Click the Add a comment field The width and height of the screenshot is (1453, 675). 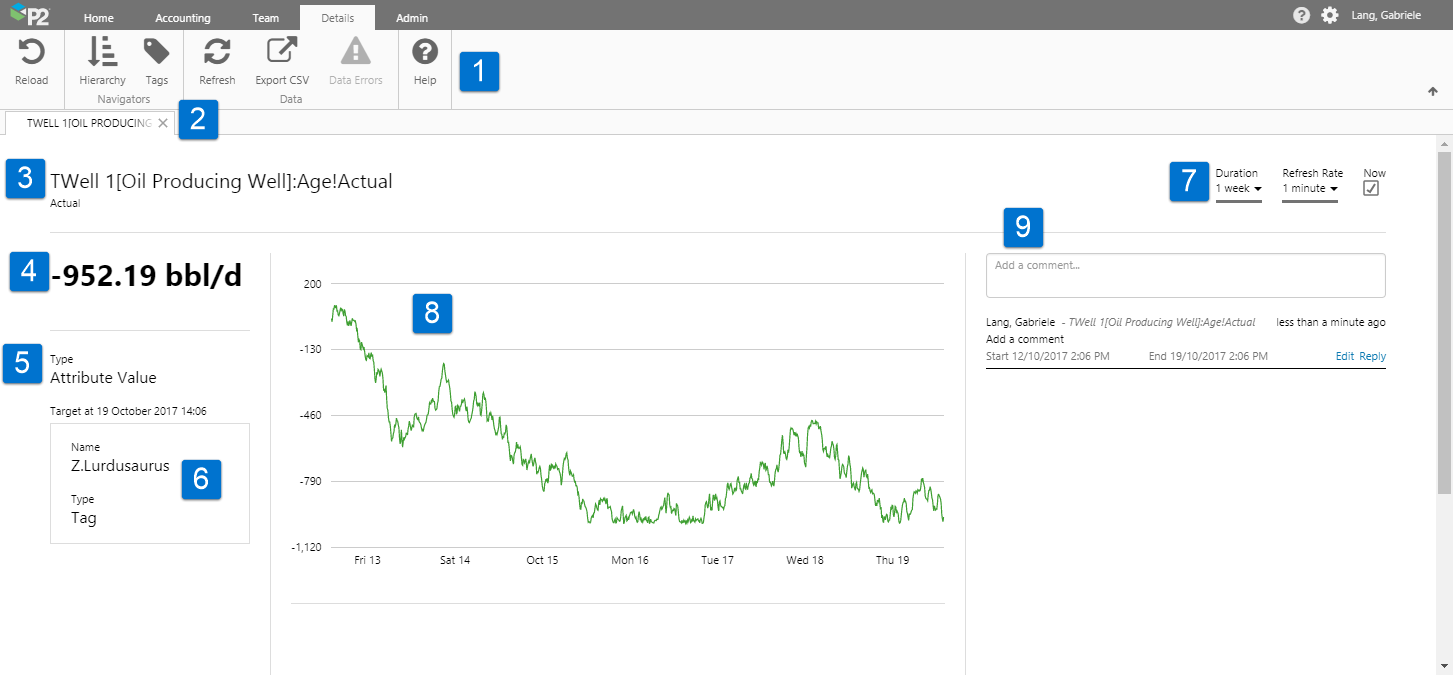tap(1185, 275)
